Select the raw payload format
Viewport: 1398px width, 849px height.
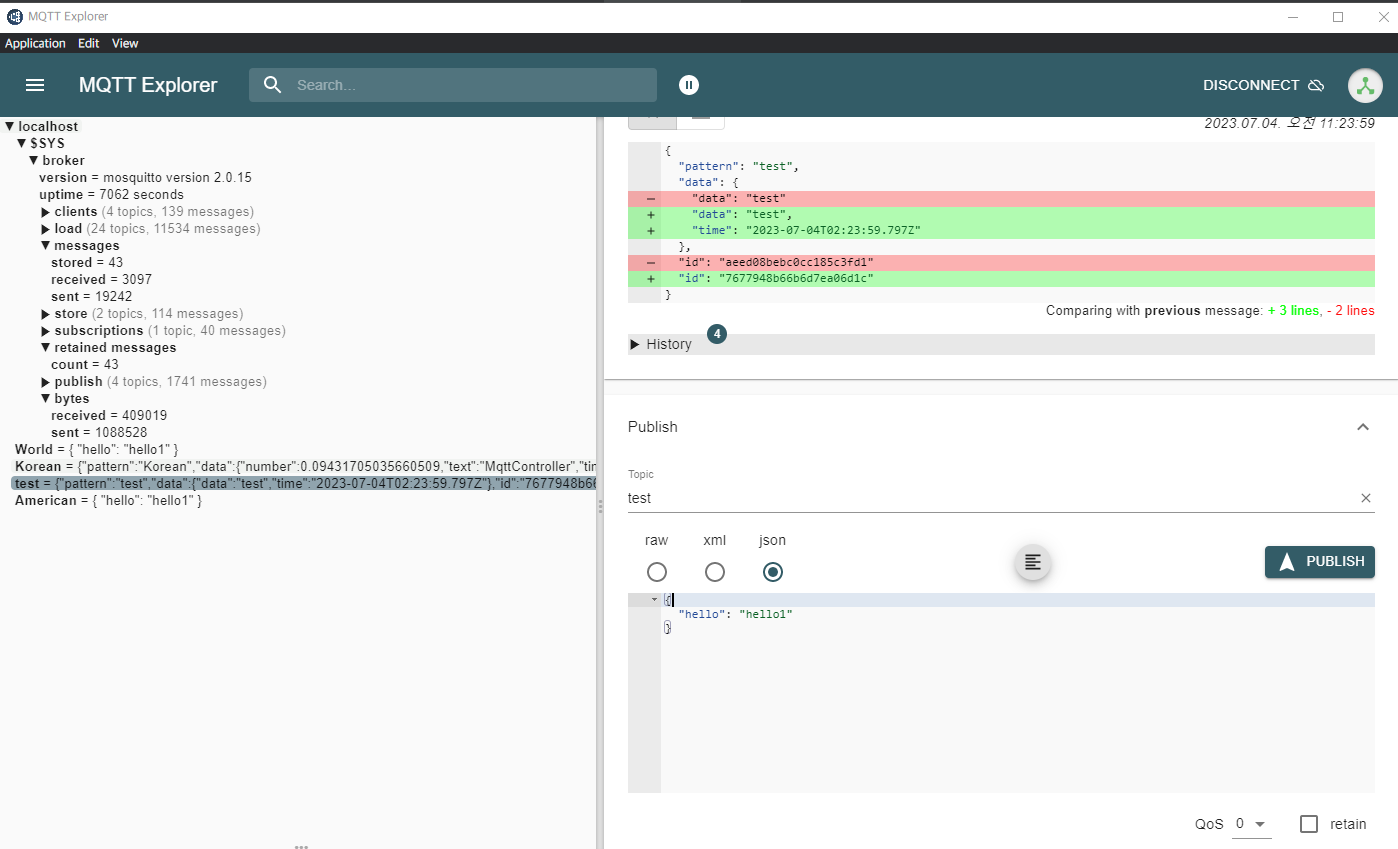click(657, 572)
